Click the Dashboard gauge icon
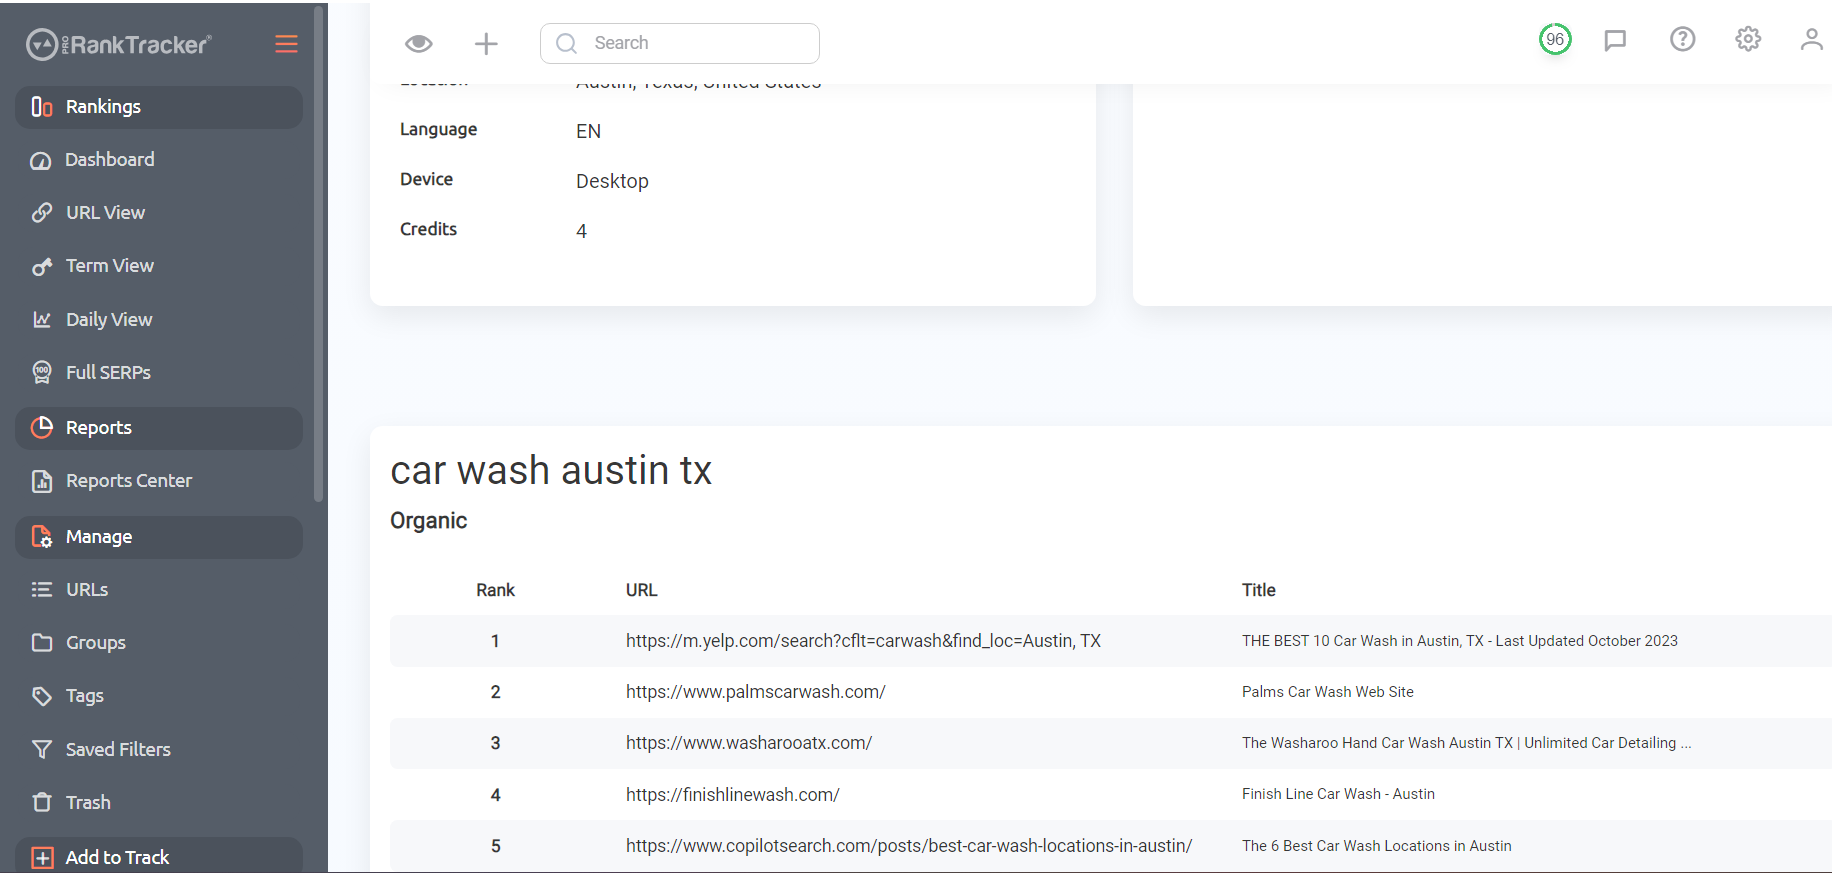 click(41, 161)
